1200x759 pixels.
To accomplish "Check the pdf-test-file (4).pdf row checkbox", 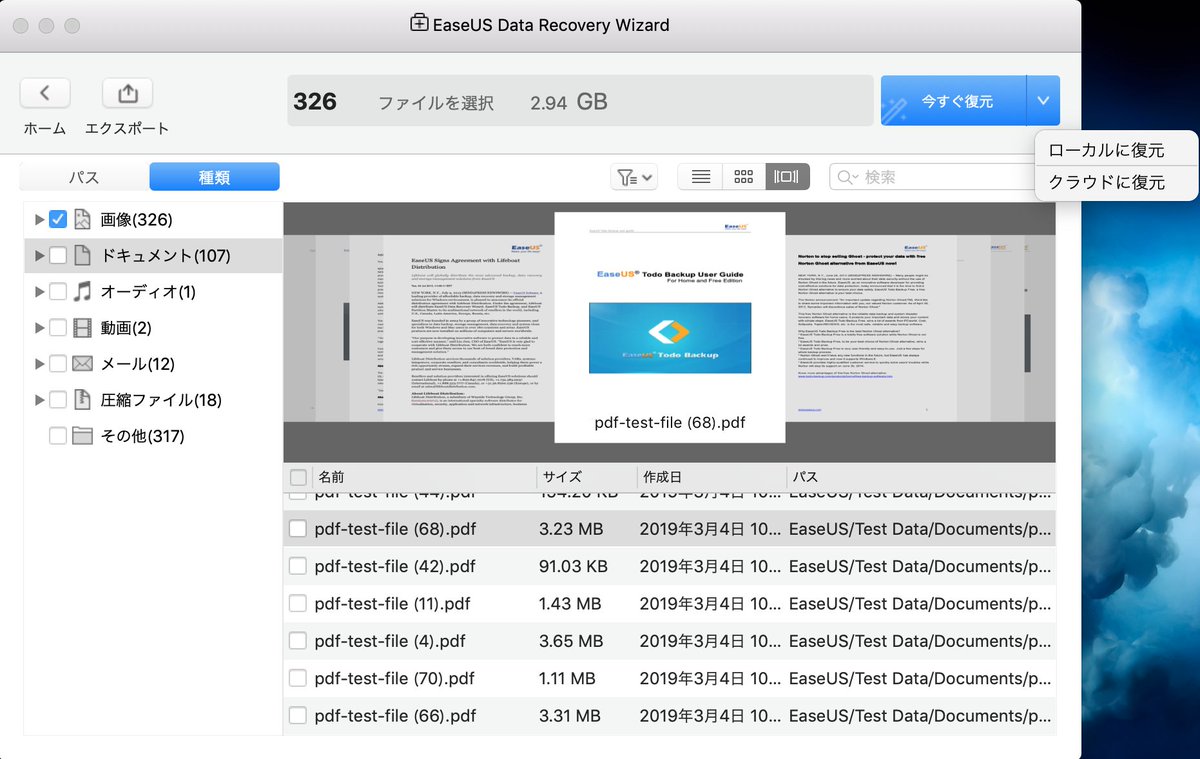I will (298, 641).
